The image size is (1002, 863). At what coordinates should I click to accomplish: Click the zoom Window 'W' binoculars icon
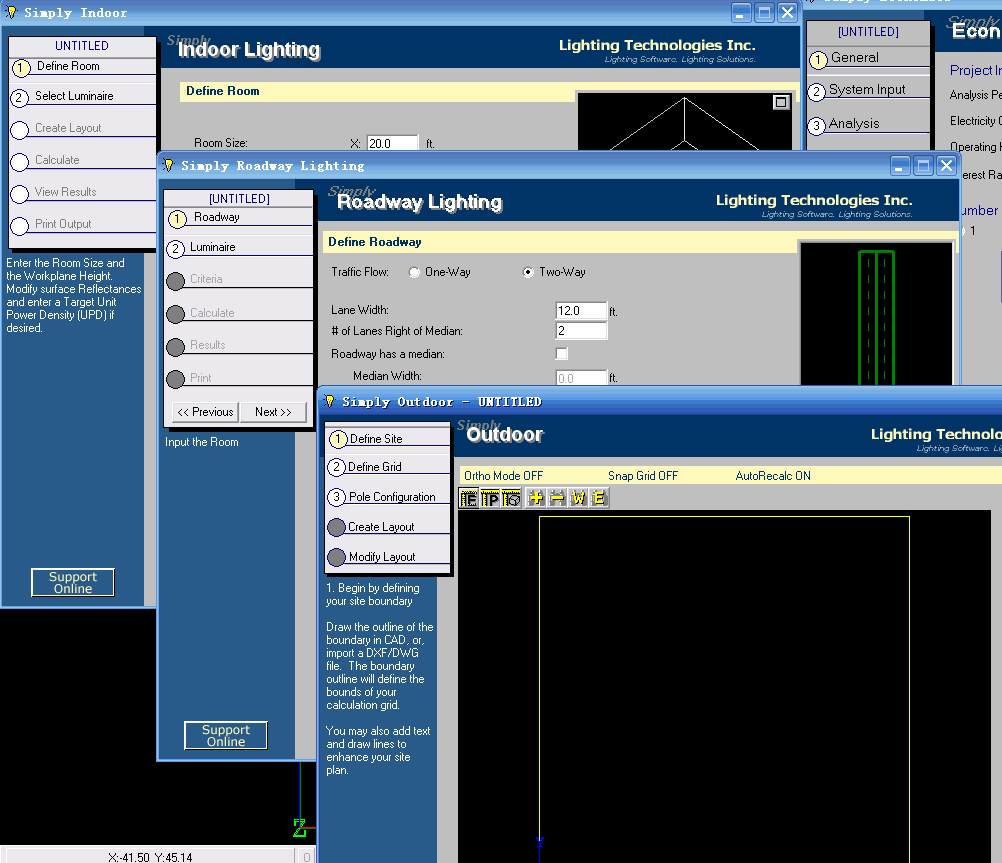click(578, 499)
